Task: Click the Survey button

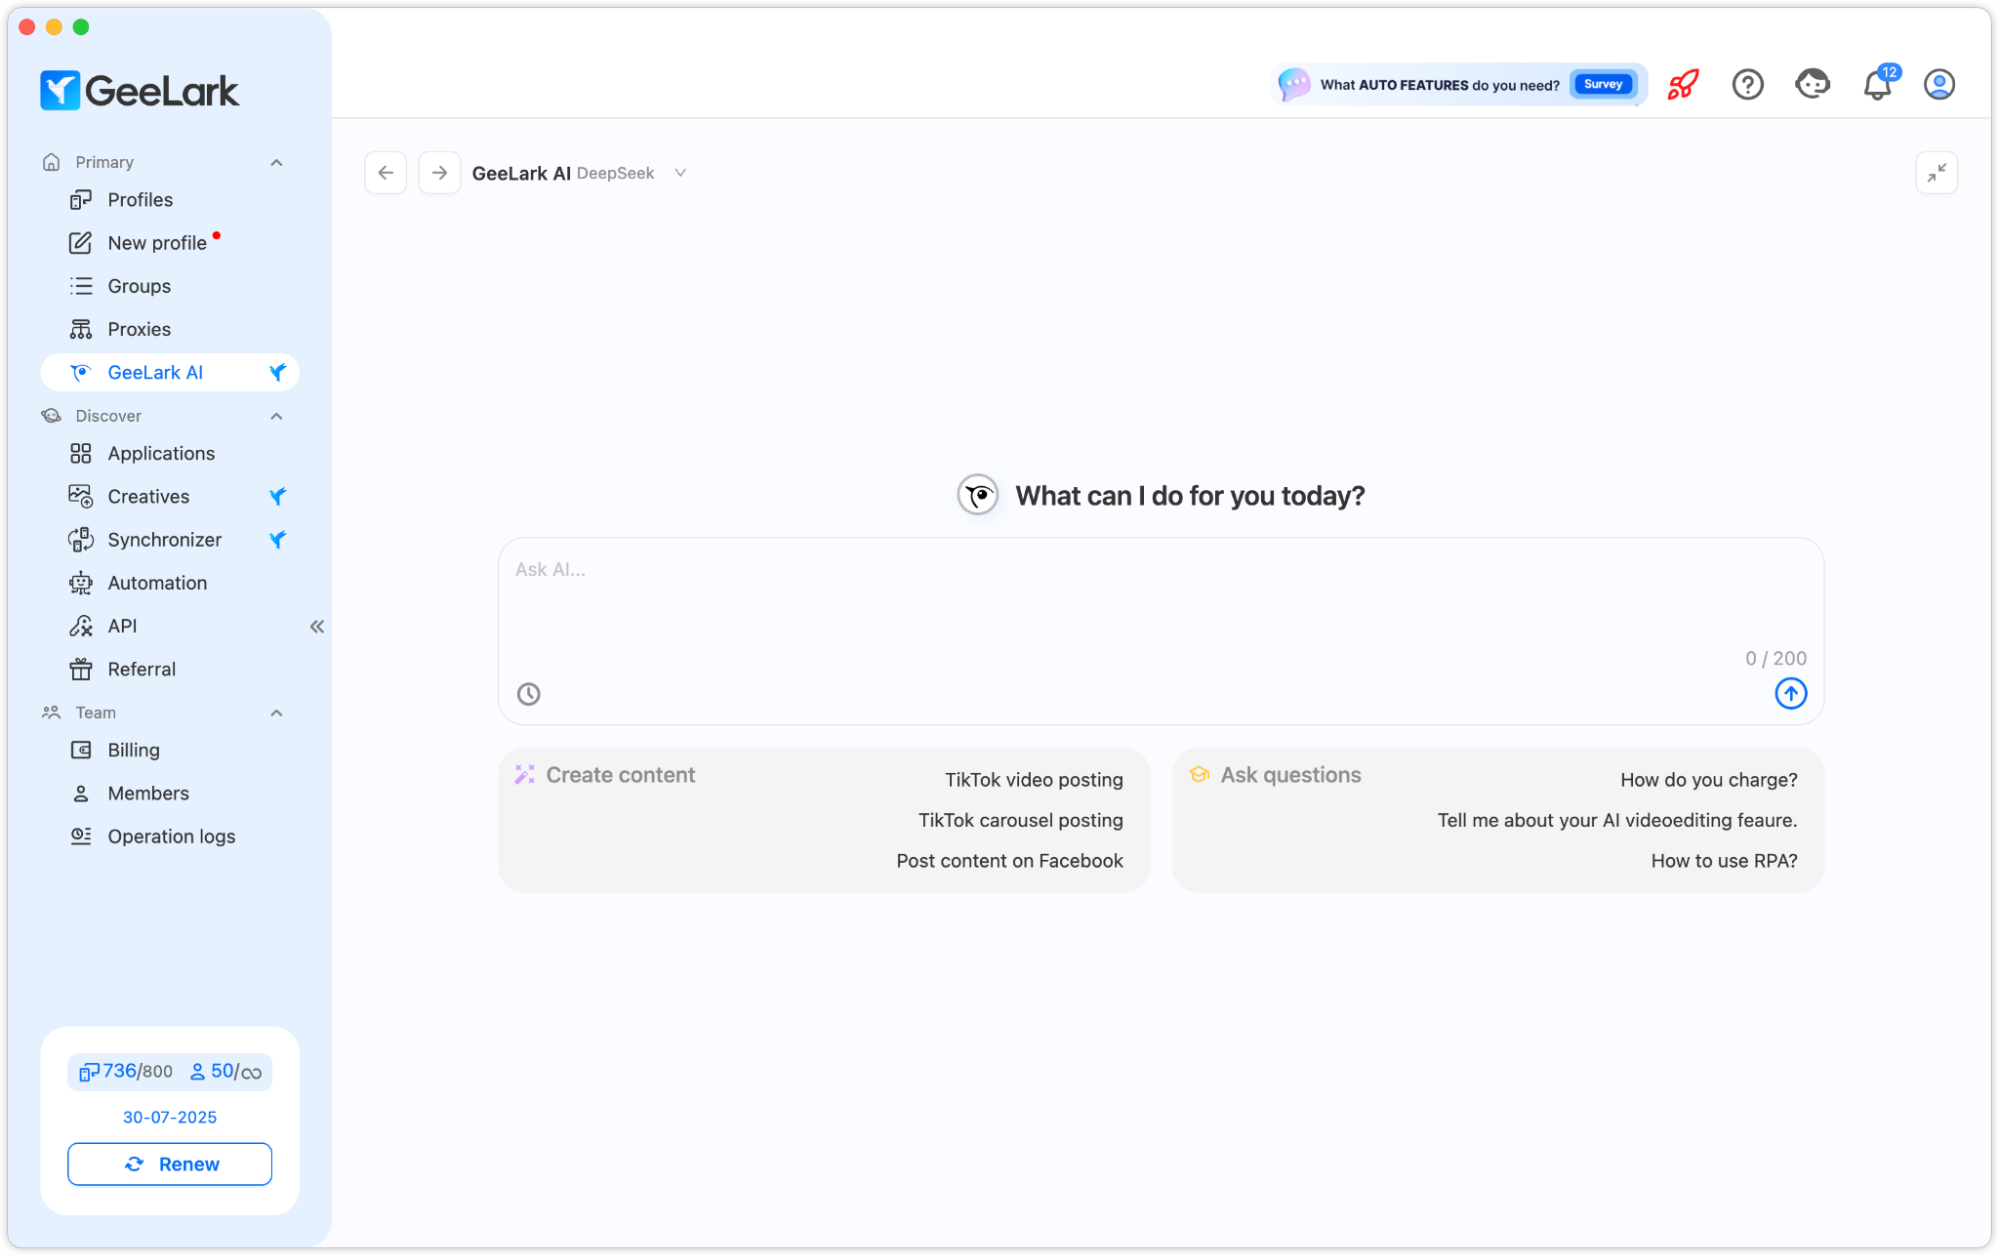Action: 1602,84
